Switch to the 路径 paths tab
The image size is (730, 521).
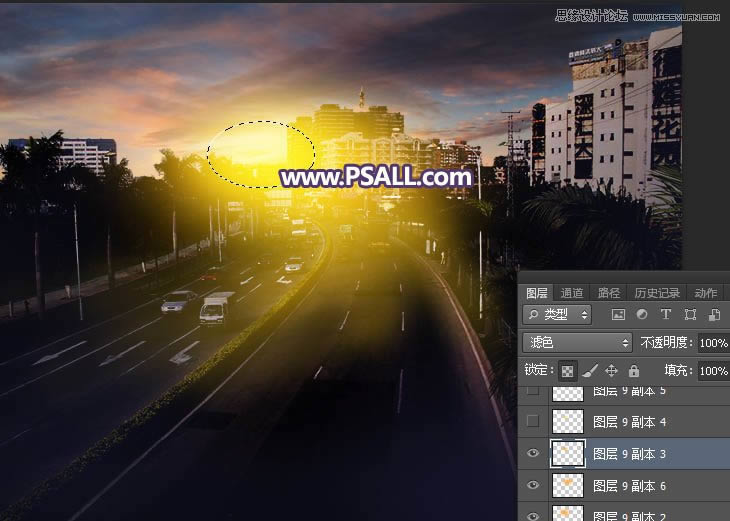pos(608,293)
